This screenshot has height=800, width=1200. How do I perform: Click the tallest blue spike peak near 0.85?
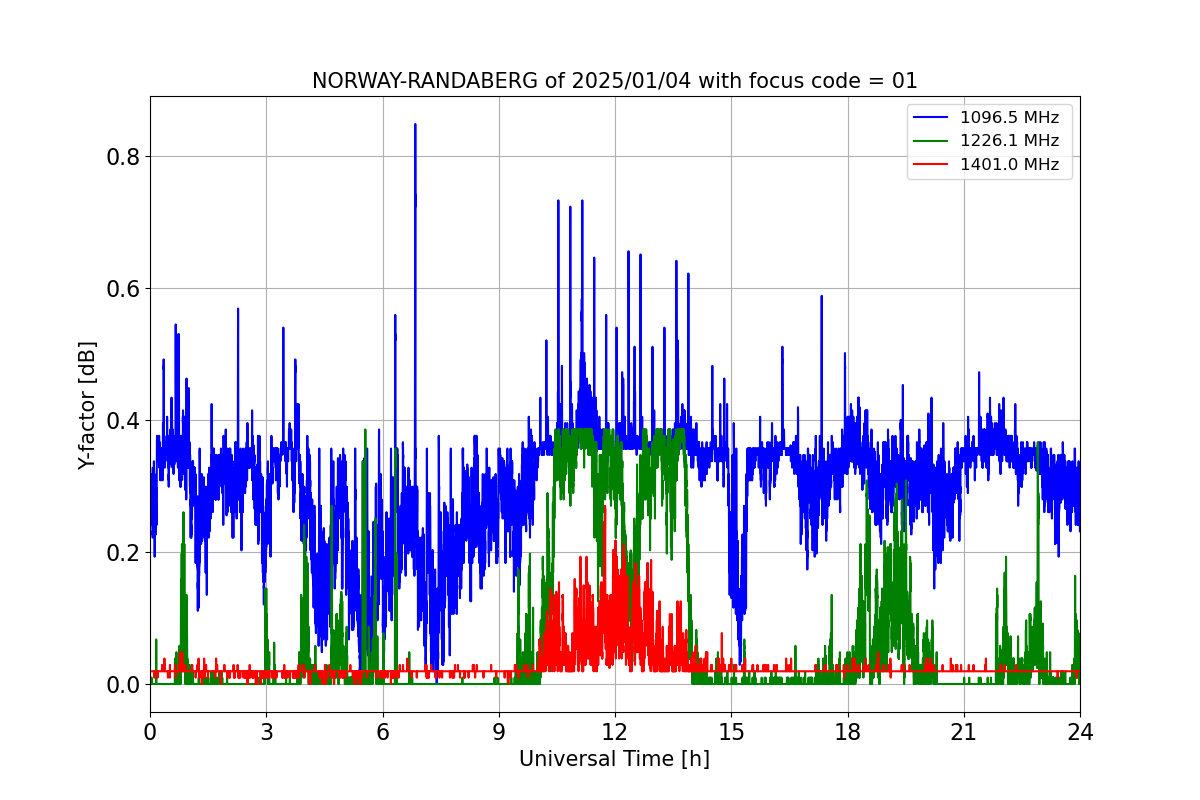(x=415, y=126)
